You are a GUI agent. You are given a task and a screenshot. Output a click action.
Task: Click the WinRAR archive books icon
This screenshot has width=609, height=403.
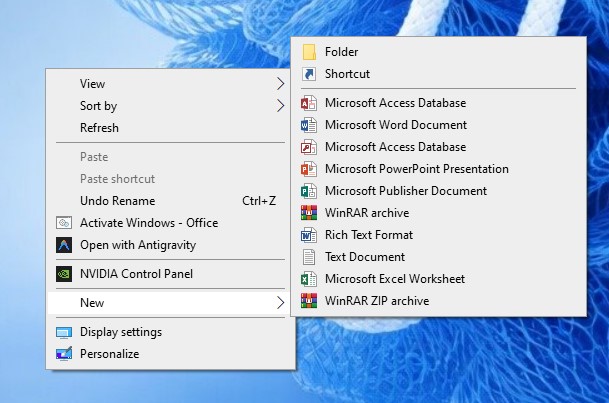(309, 213)
